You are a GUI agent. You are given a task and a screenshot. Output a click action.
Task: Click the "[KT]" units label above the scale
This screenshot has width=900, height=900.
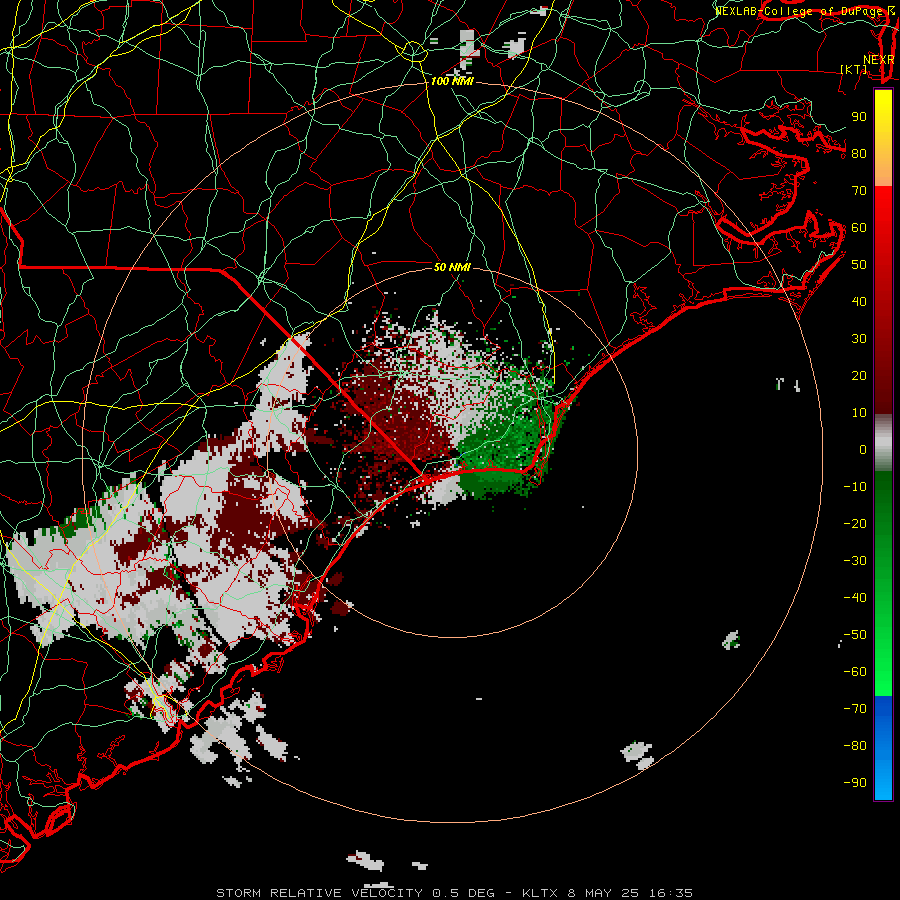click(x=853, y=69)
